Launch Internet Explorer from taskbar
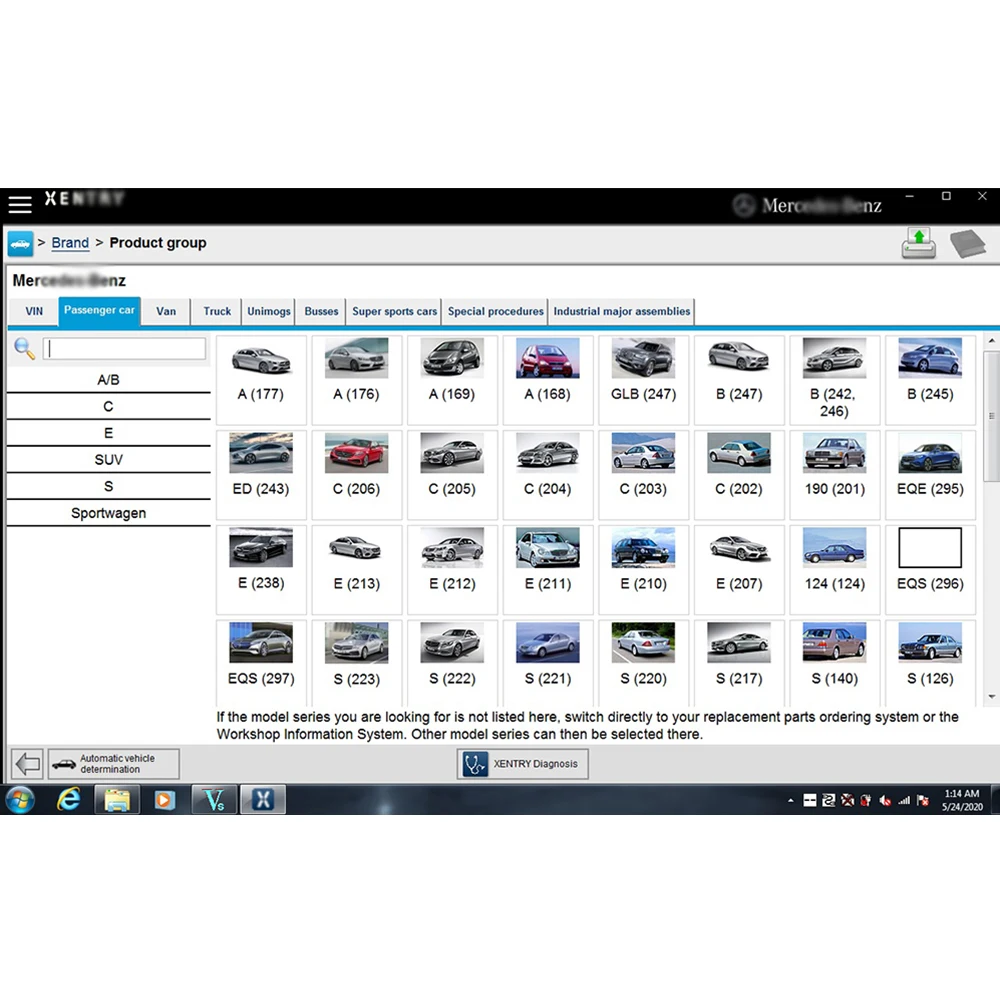The image size is (1000, 1000). point(68,800)
